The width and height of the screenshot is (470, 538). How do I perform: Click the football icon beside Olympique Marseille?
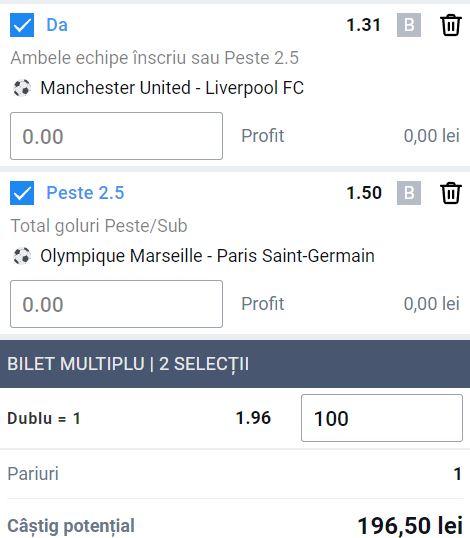[22, 256]
